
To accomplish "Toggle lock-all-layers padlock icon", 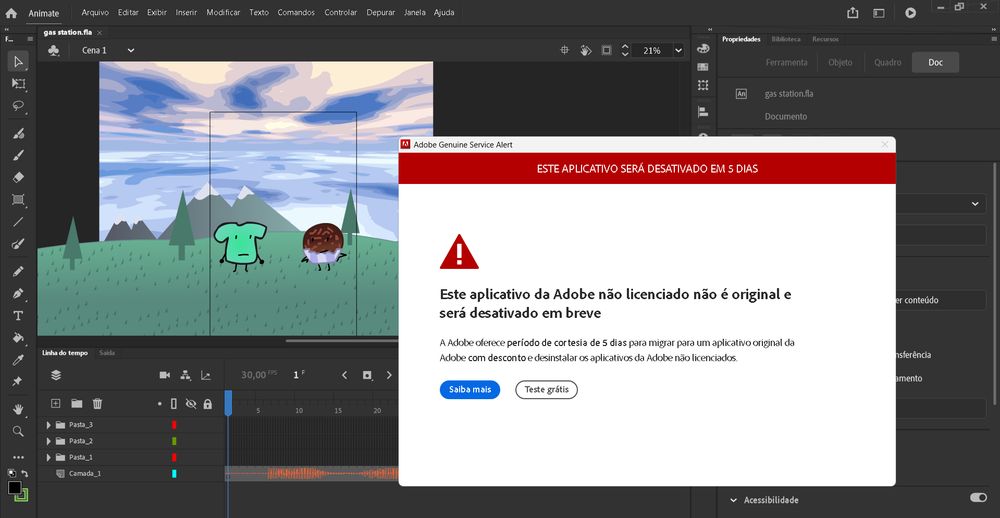I will (x=207, y=404).
